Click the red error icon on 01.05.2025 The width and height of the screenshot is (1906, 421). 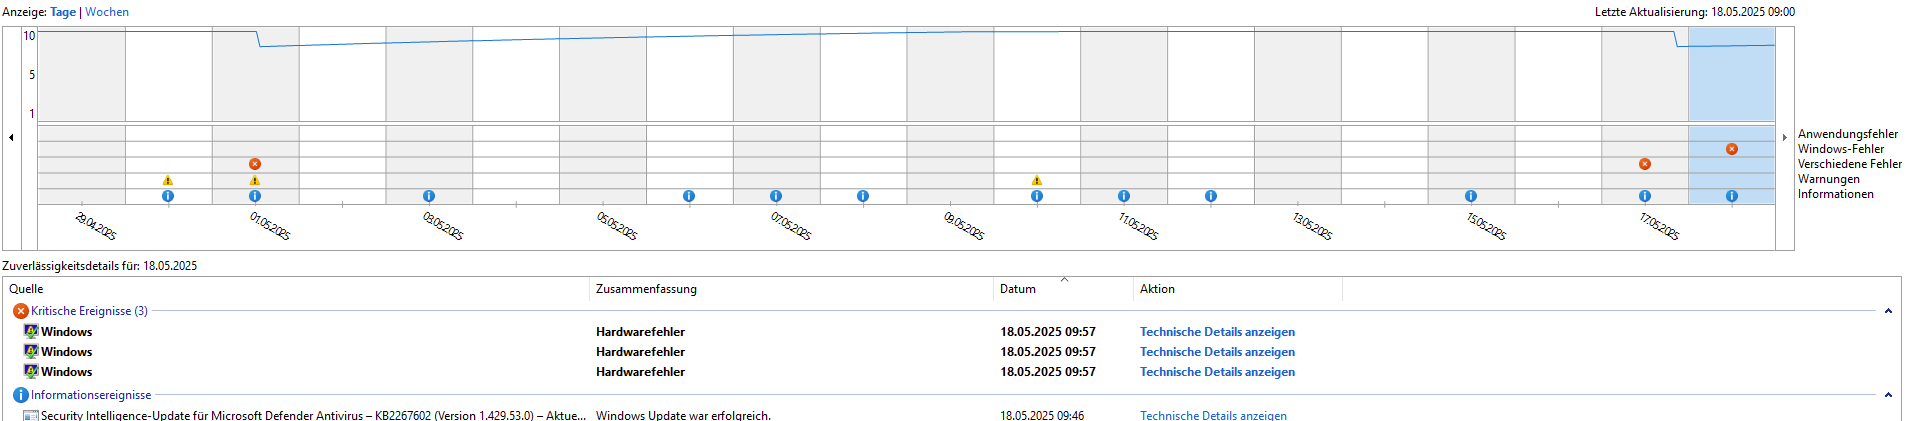255,164
